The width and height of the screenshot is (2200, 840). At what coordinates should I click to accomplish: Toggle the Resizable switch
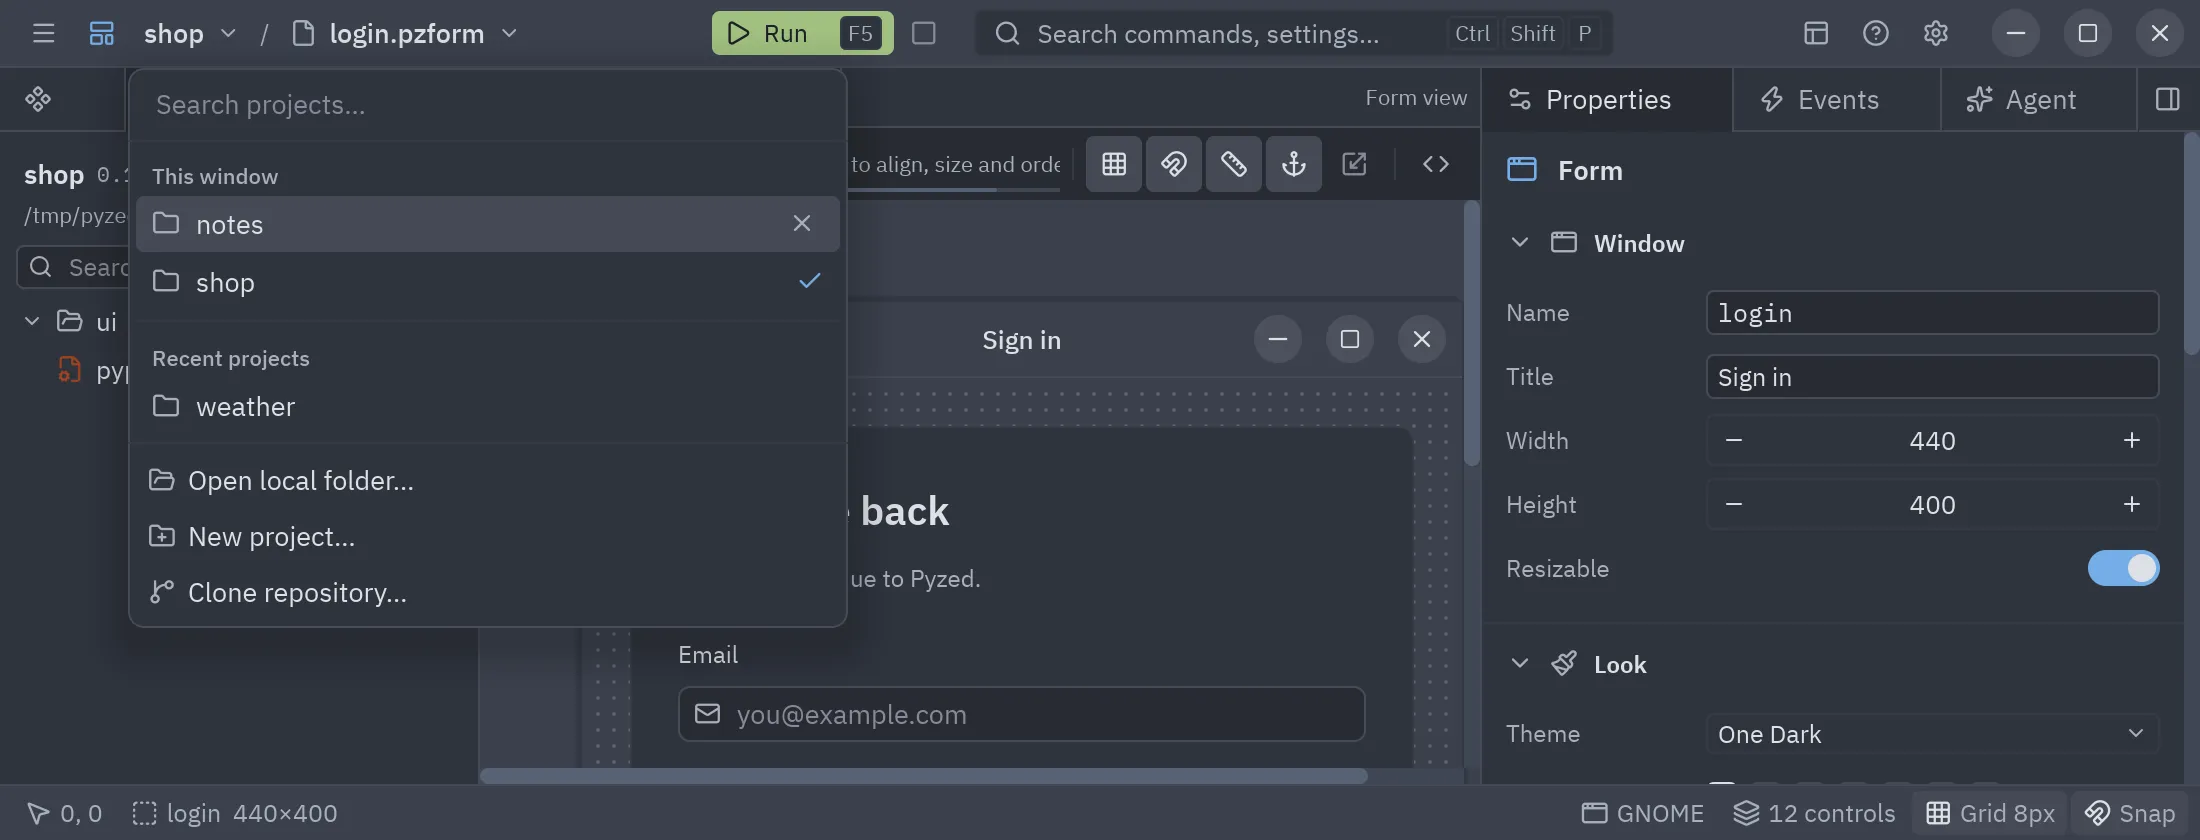(2124, 568)
